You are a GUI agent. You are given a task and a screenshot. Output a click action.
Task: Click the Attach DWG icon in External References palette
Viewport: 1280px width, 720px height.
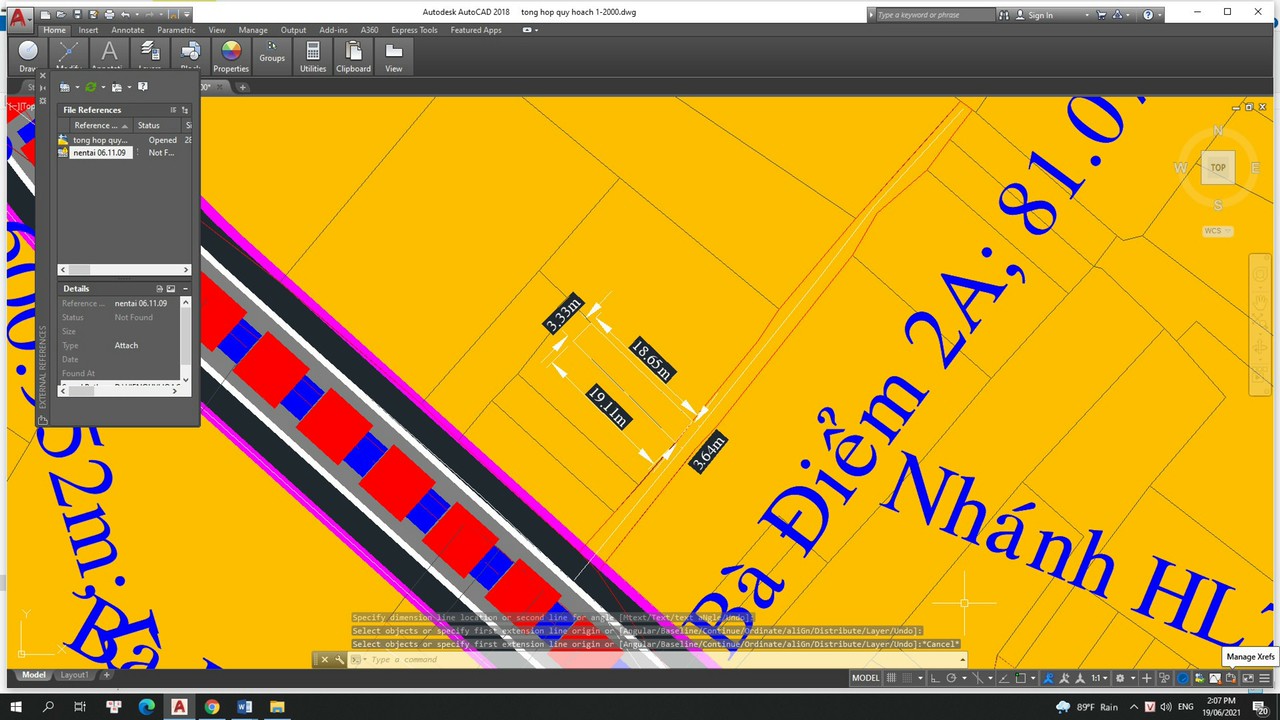[x=65, y=87]
